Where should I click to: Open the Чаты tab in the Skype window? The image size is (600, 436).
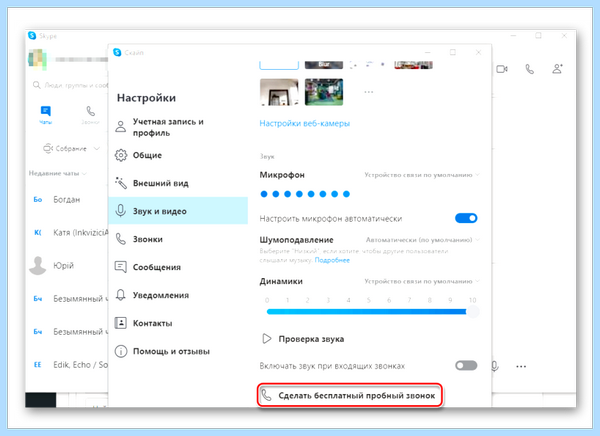coord(46,115)
